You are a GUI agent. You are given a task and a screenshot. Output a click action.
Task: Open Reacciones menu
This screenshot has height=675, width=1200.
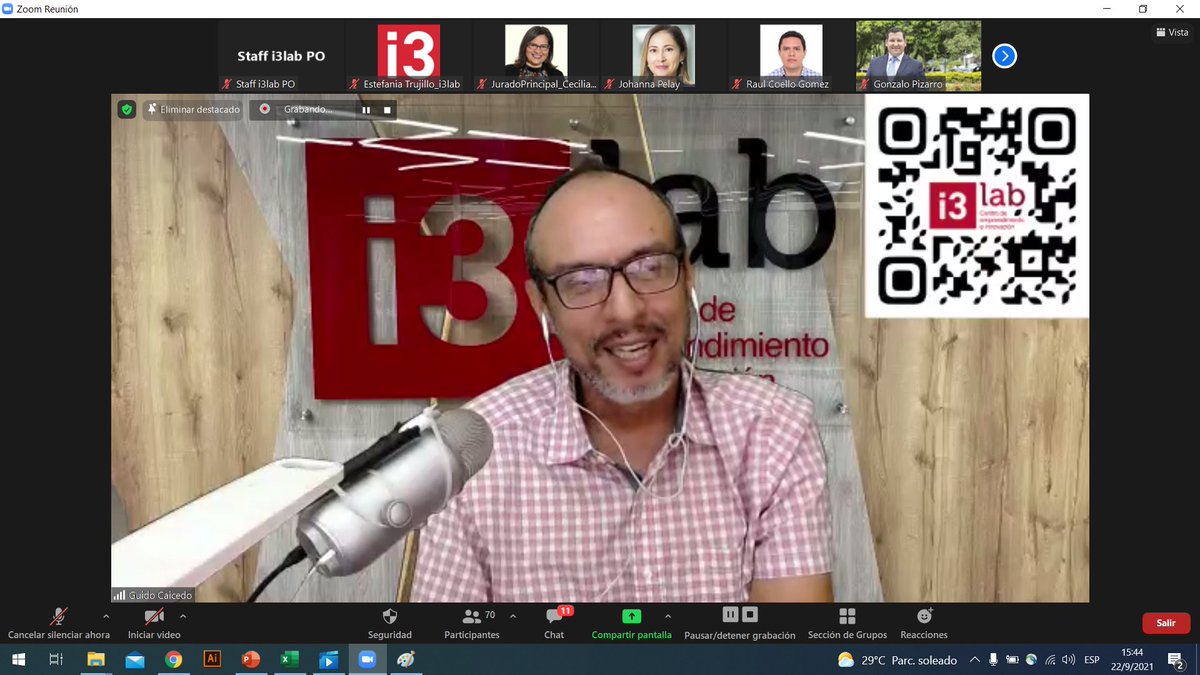[x=924, y=623]
